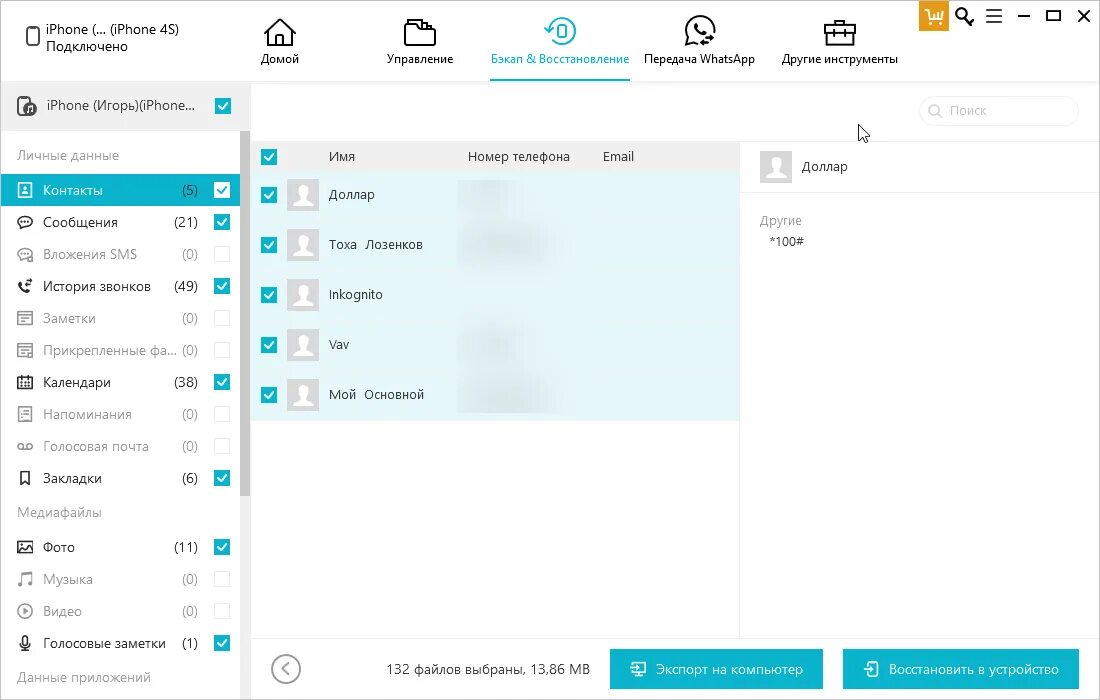Open the Управление folder icon

(420, 33)
